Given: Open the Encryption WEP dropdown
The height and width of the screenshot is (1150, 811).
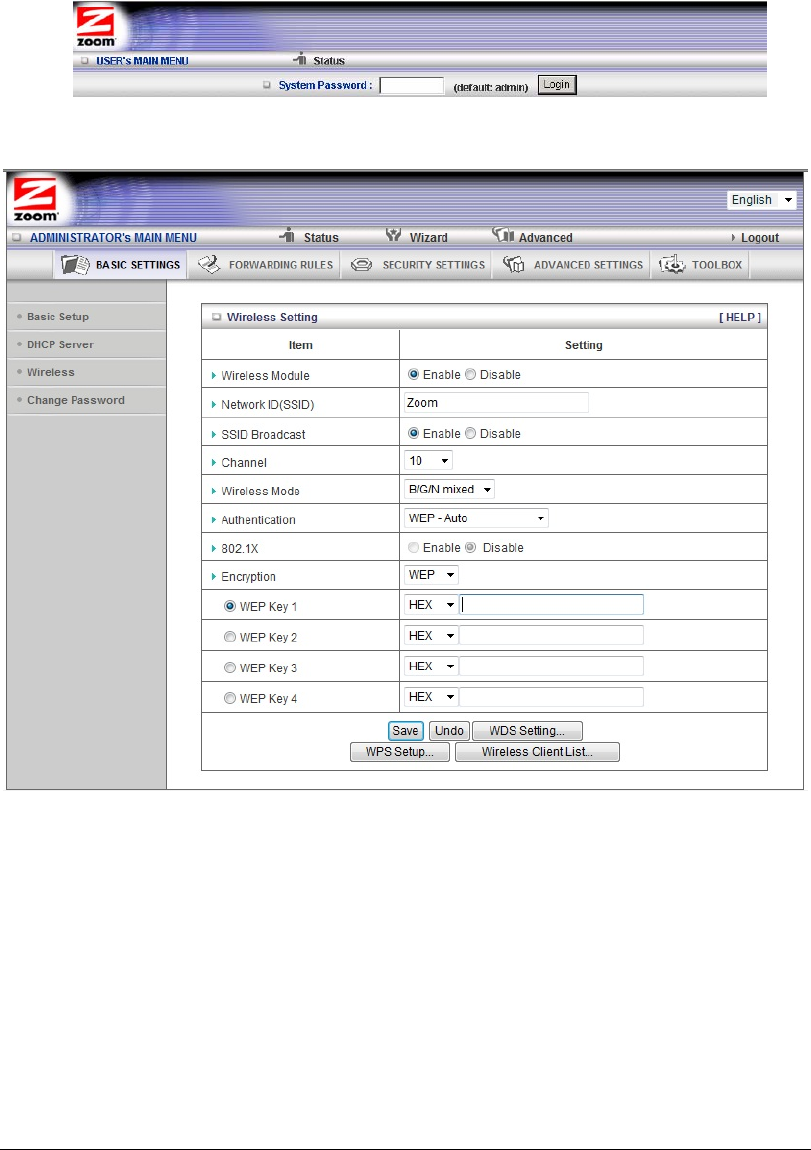Looking at the screenshot, I should 431,575.
